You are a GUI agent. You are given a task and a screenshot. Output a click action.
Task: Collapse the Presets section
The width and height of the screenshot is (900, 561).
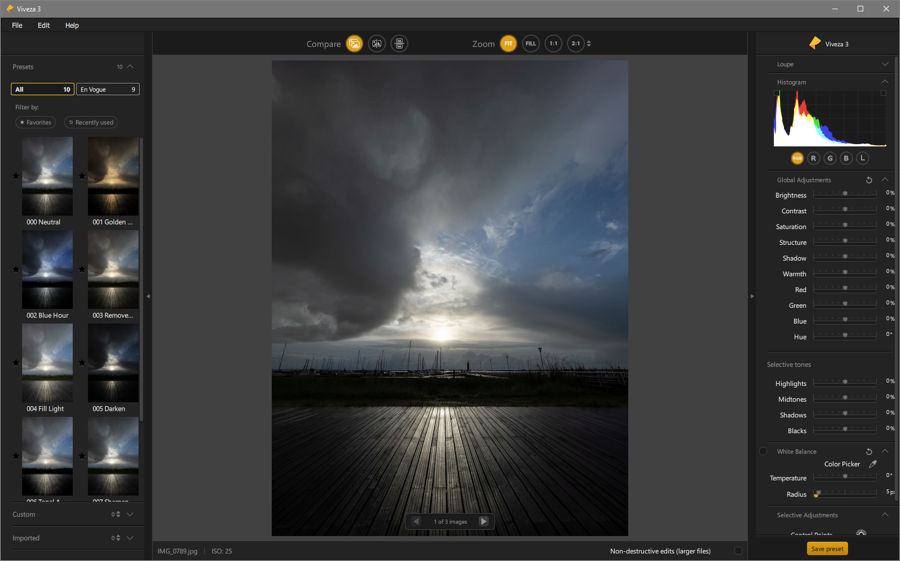tap(130, 67)
